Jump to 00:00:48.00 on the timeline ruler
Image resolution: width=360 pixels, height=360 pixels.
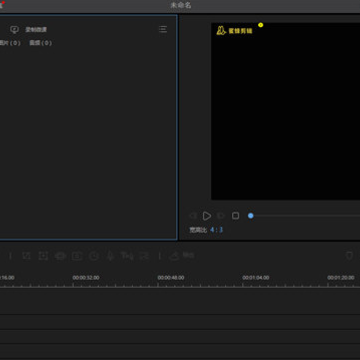(x=171, y=278)
